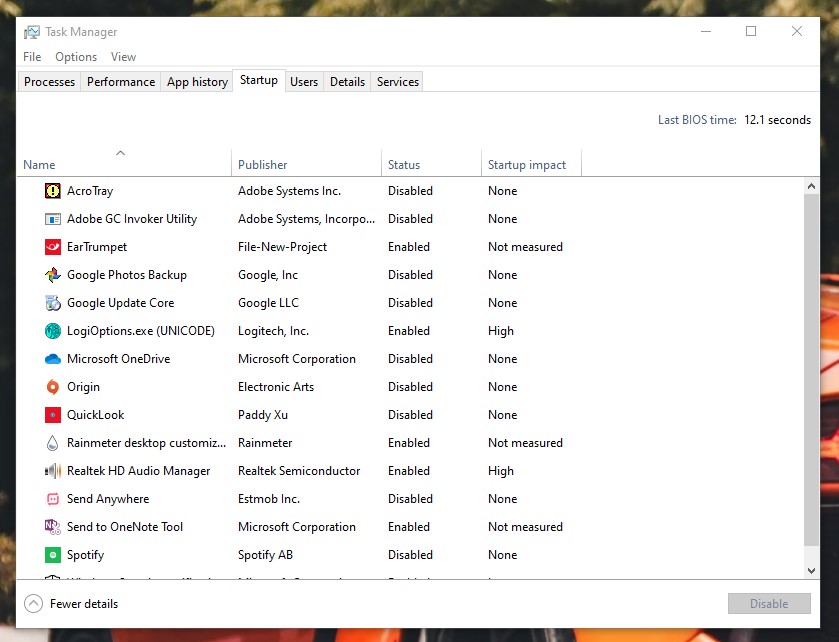The image size is (839, 642).
Task: Go to the Users tab
Action: [304, 82]
